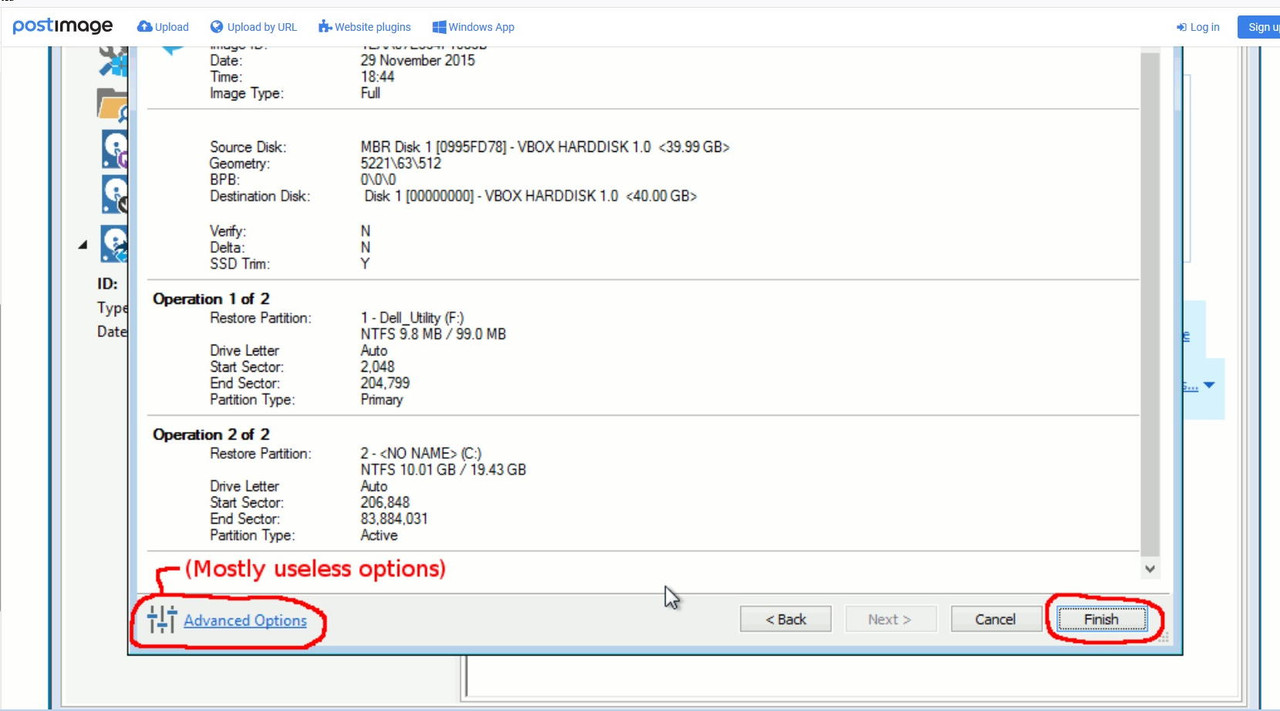Click the disk icon with black checkmark badge

[115, 194]
